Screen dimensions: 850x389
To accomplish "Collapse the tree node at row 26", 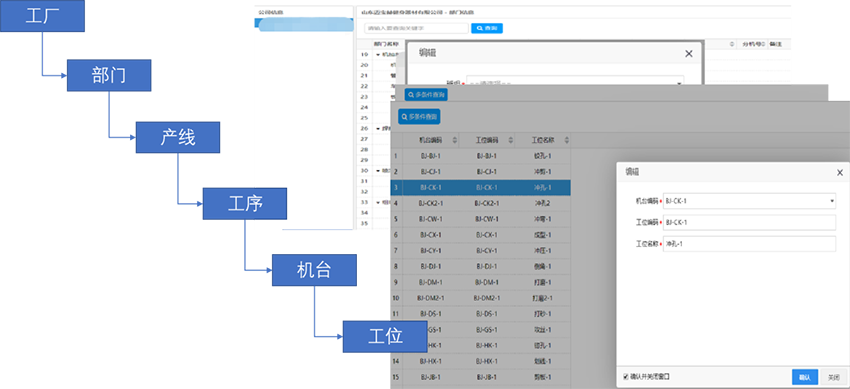I will coord(378,128).
